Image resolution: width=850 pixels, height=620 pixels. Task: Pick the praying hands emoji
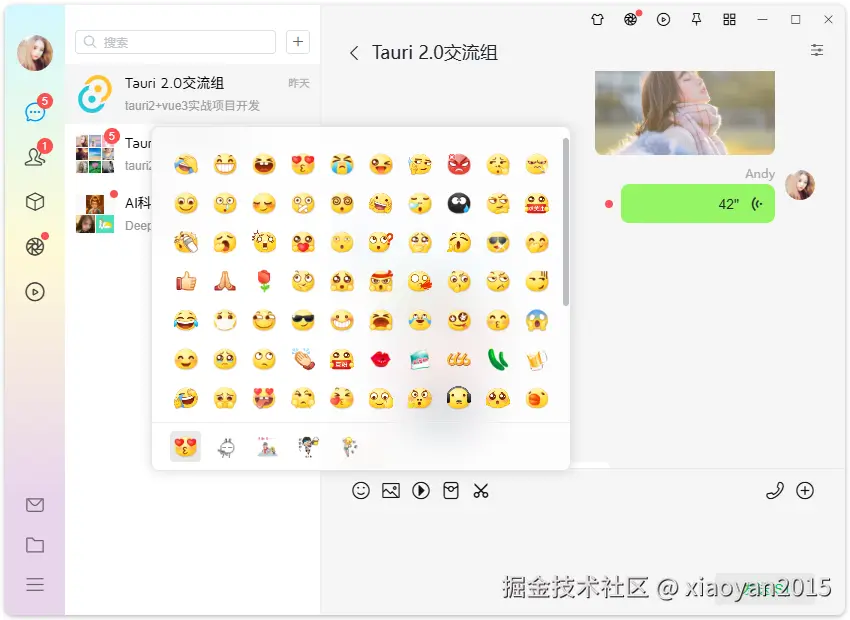225,281
